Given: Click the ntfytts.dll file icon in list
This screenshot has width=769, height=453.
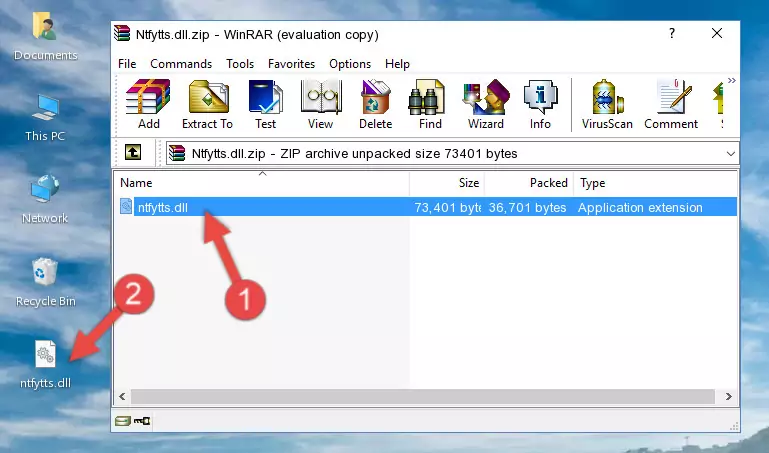Looking at the screenshot, I should 126,206.
